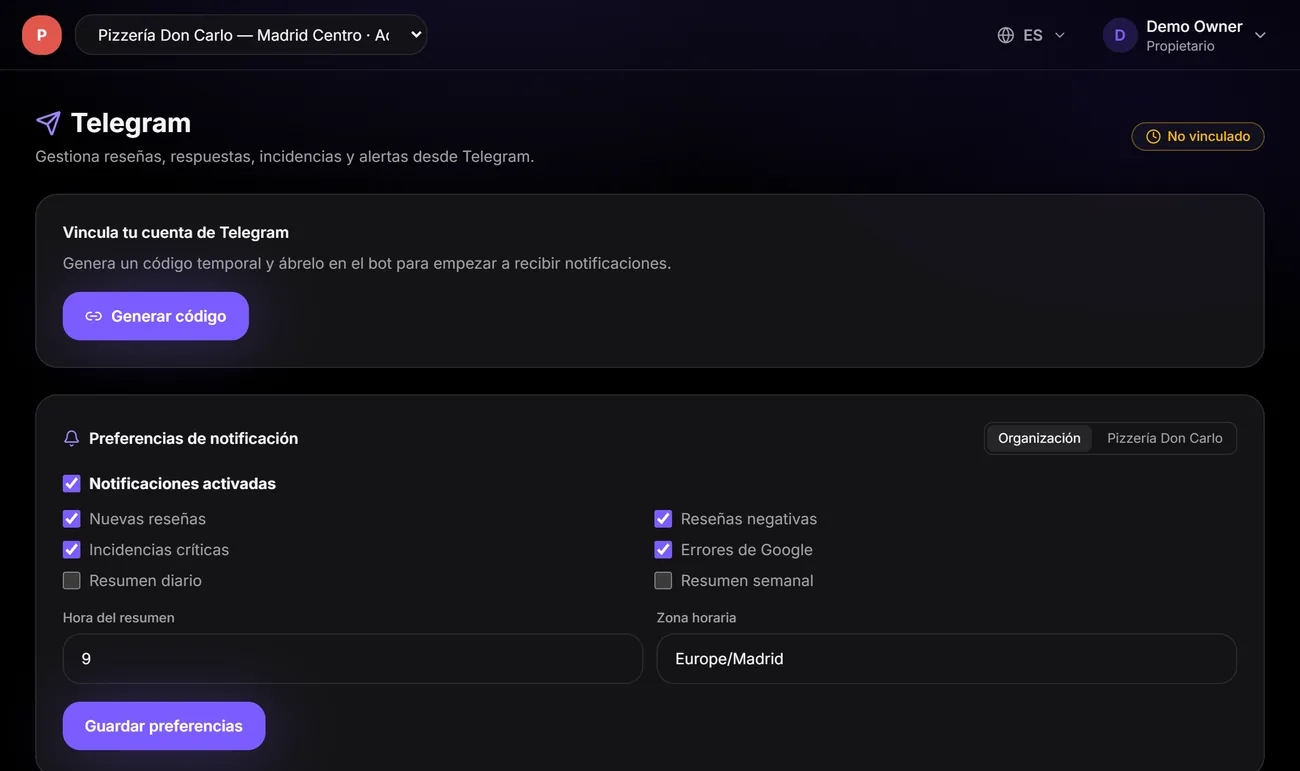Viewport: 1300px width, 771px height.
Task: Click the Gestiona reseñas subtitle text
Action: pos(285,157)
